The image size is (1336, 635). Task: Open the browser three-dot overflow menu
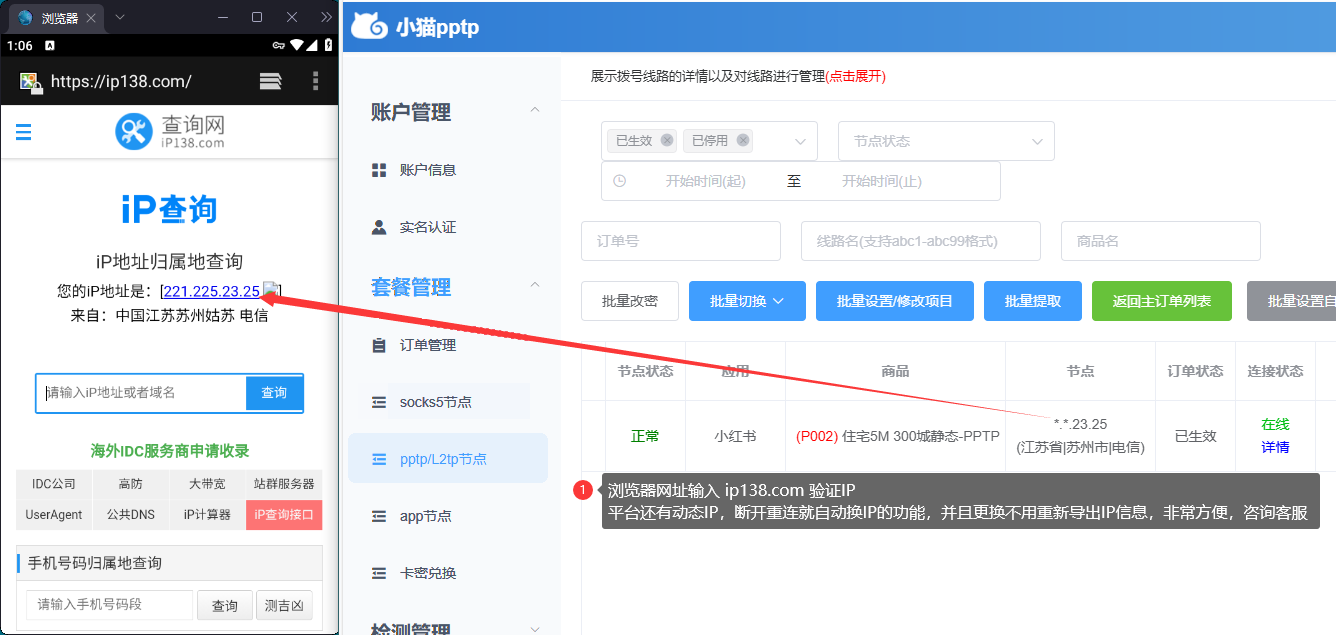pos(316,81)
